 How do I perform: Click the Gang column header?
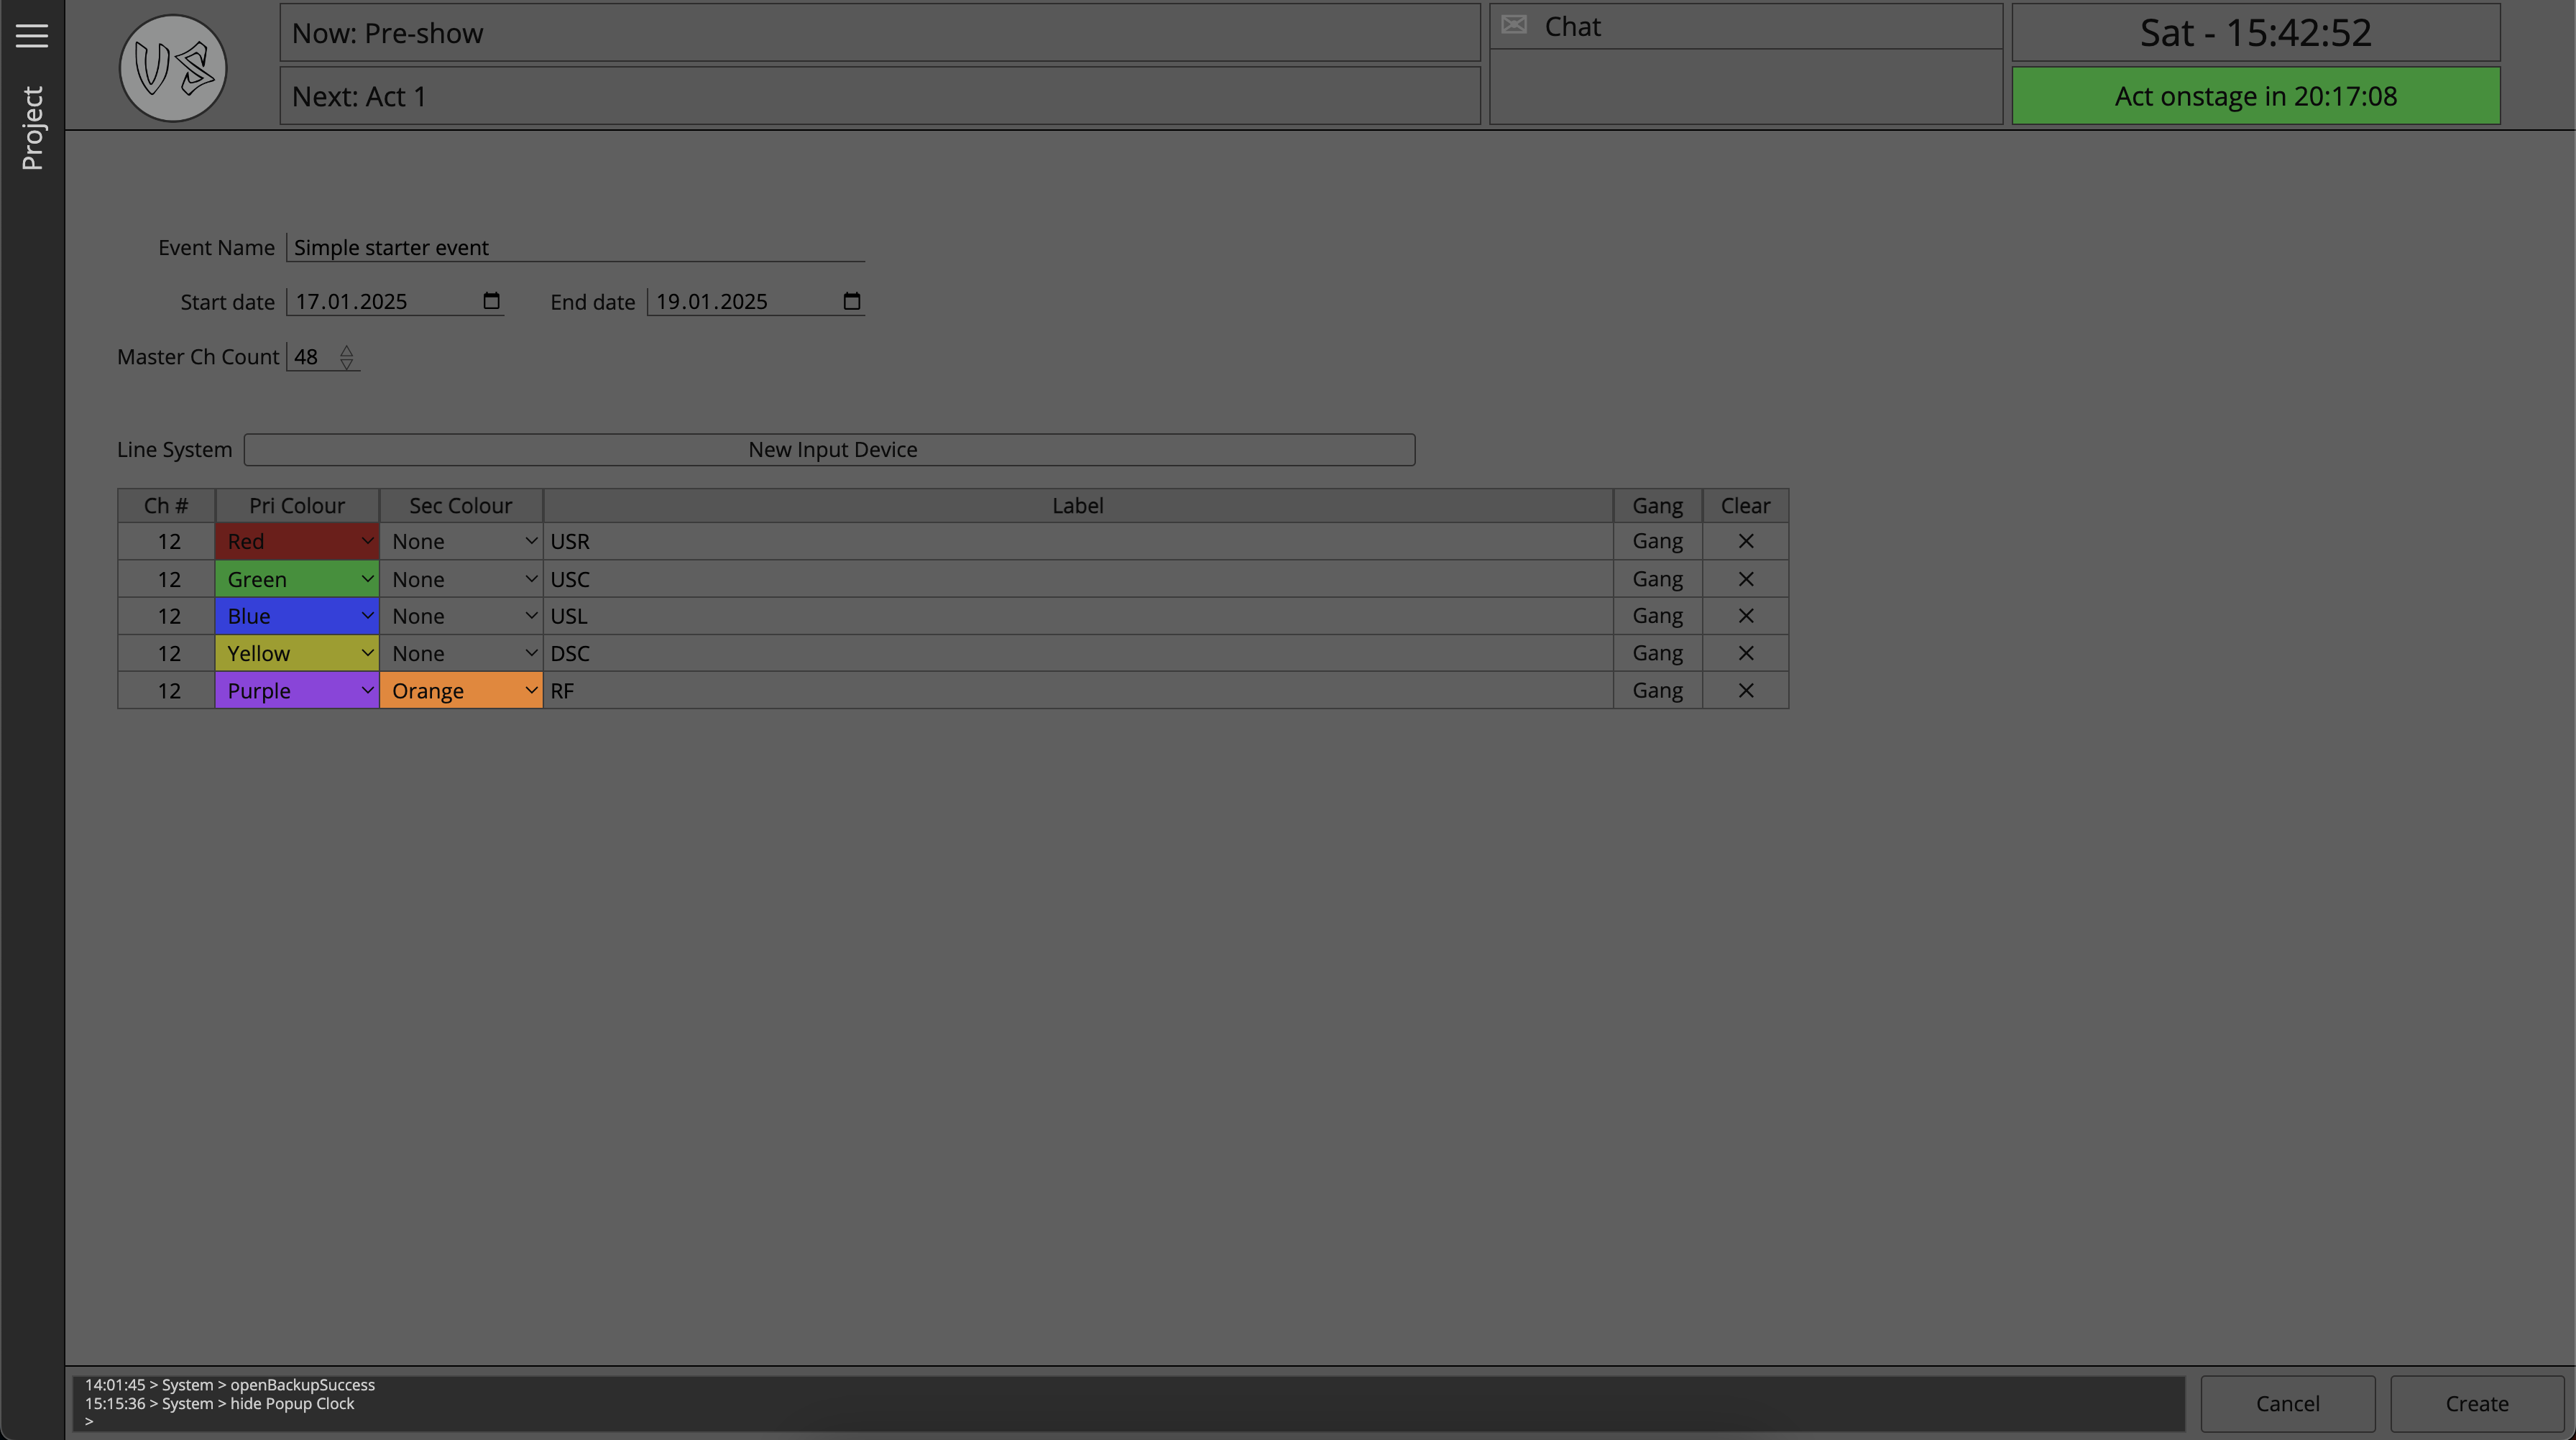[x=1658, y=506]
